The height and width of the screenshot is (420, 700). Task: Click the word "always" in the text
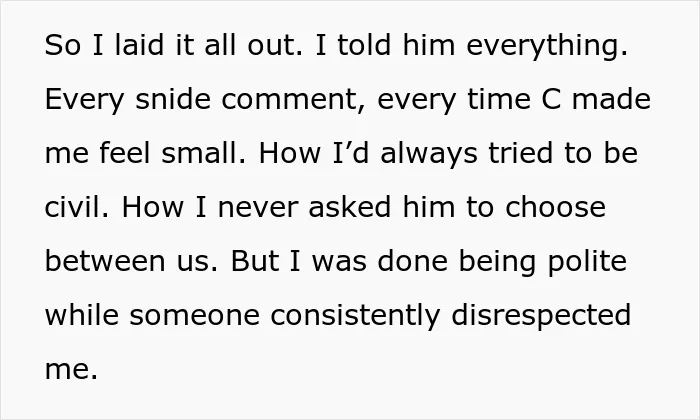pos(429,155)
